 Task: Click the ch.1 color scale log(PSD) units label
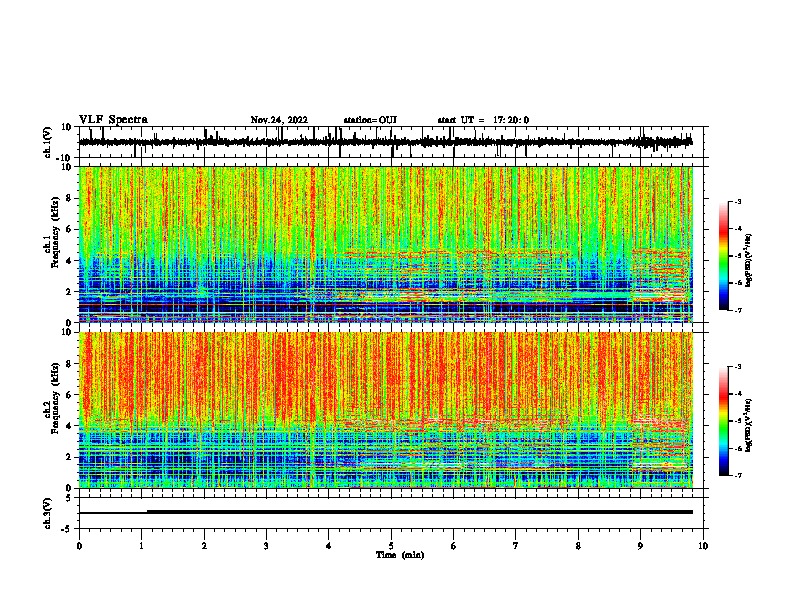(749, 261)
